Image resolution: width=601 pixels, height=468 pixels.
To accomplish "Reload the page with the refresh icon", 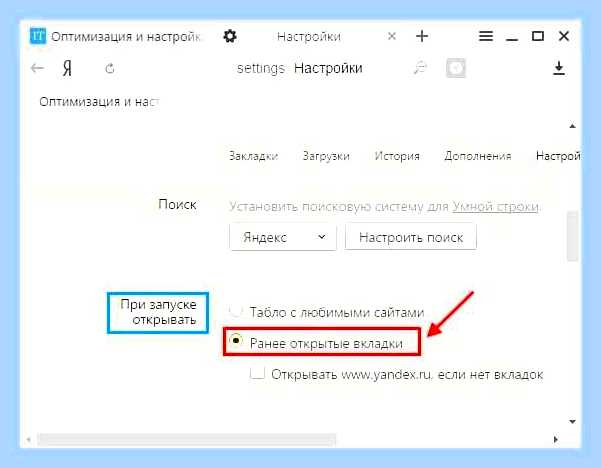I will tap(110, 69).
